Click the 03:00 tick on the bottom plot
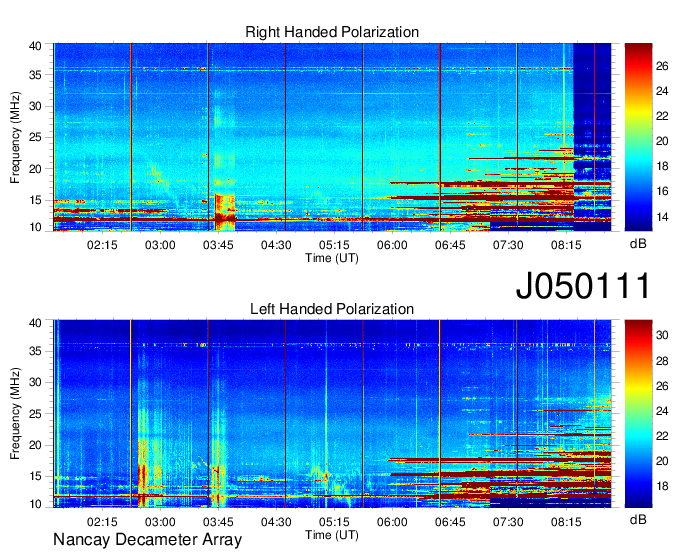Image resolution: width=680 pixels, height=552 pixels. 160,522
